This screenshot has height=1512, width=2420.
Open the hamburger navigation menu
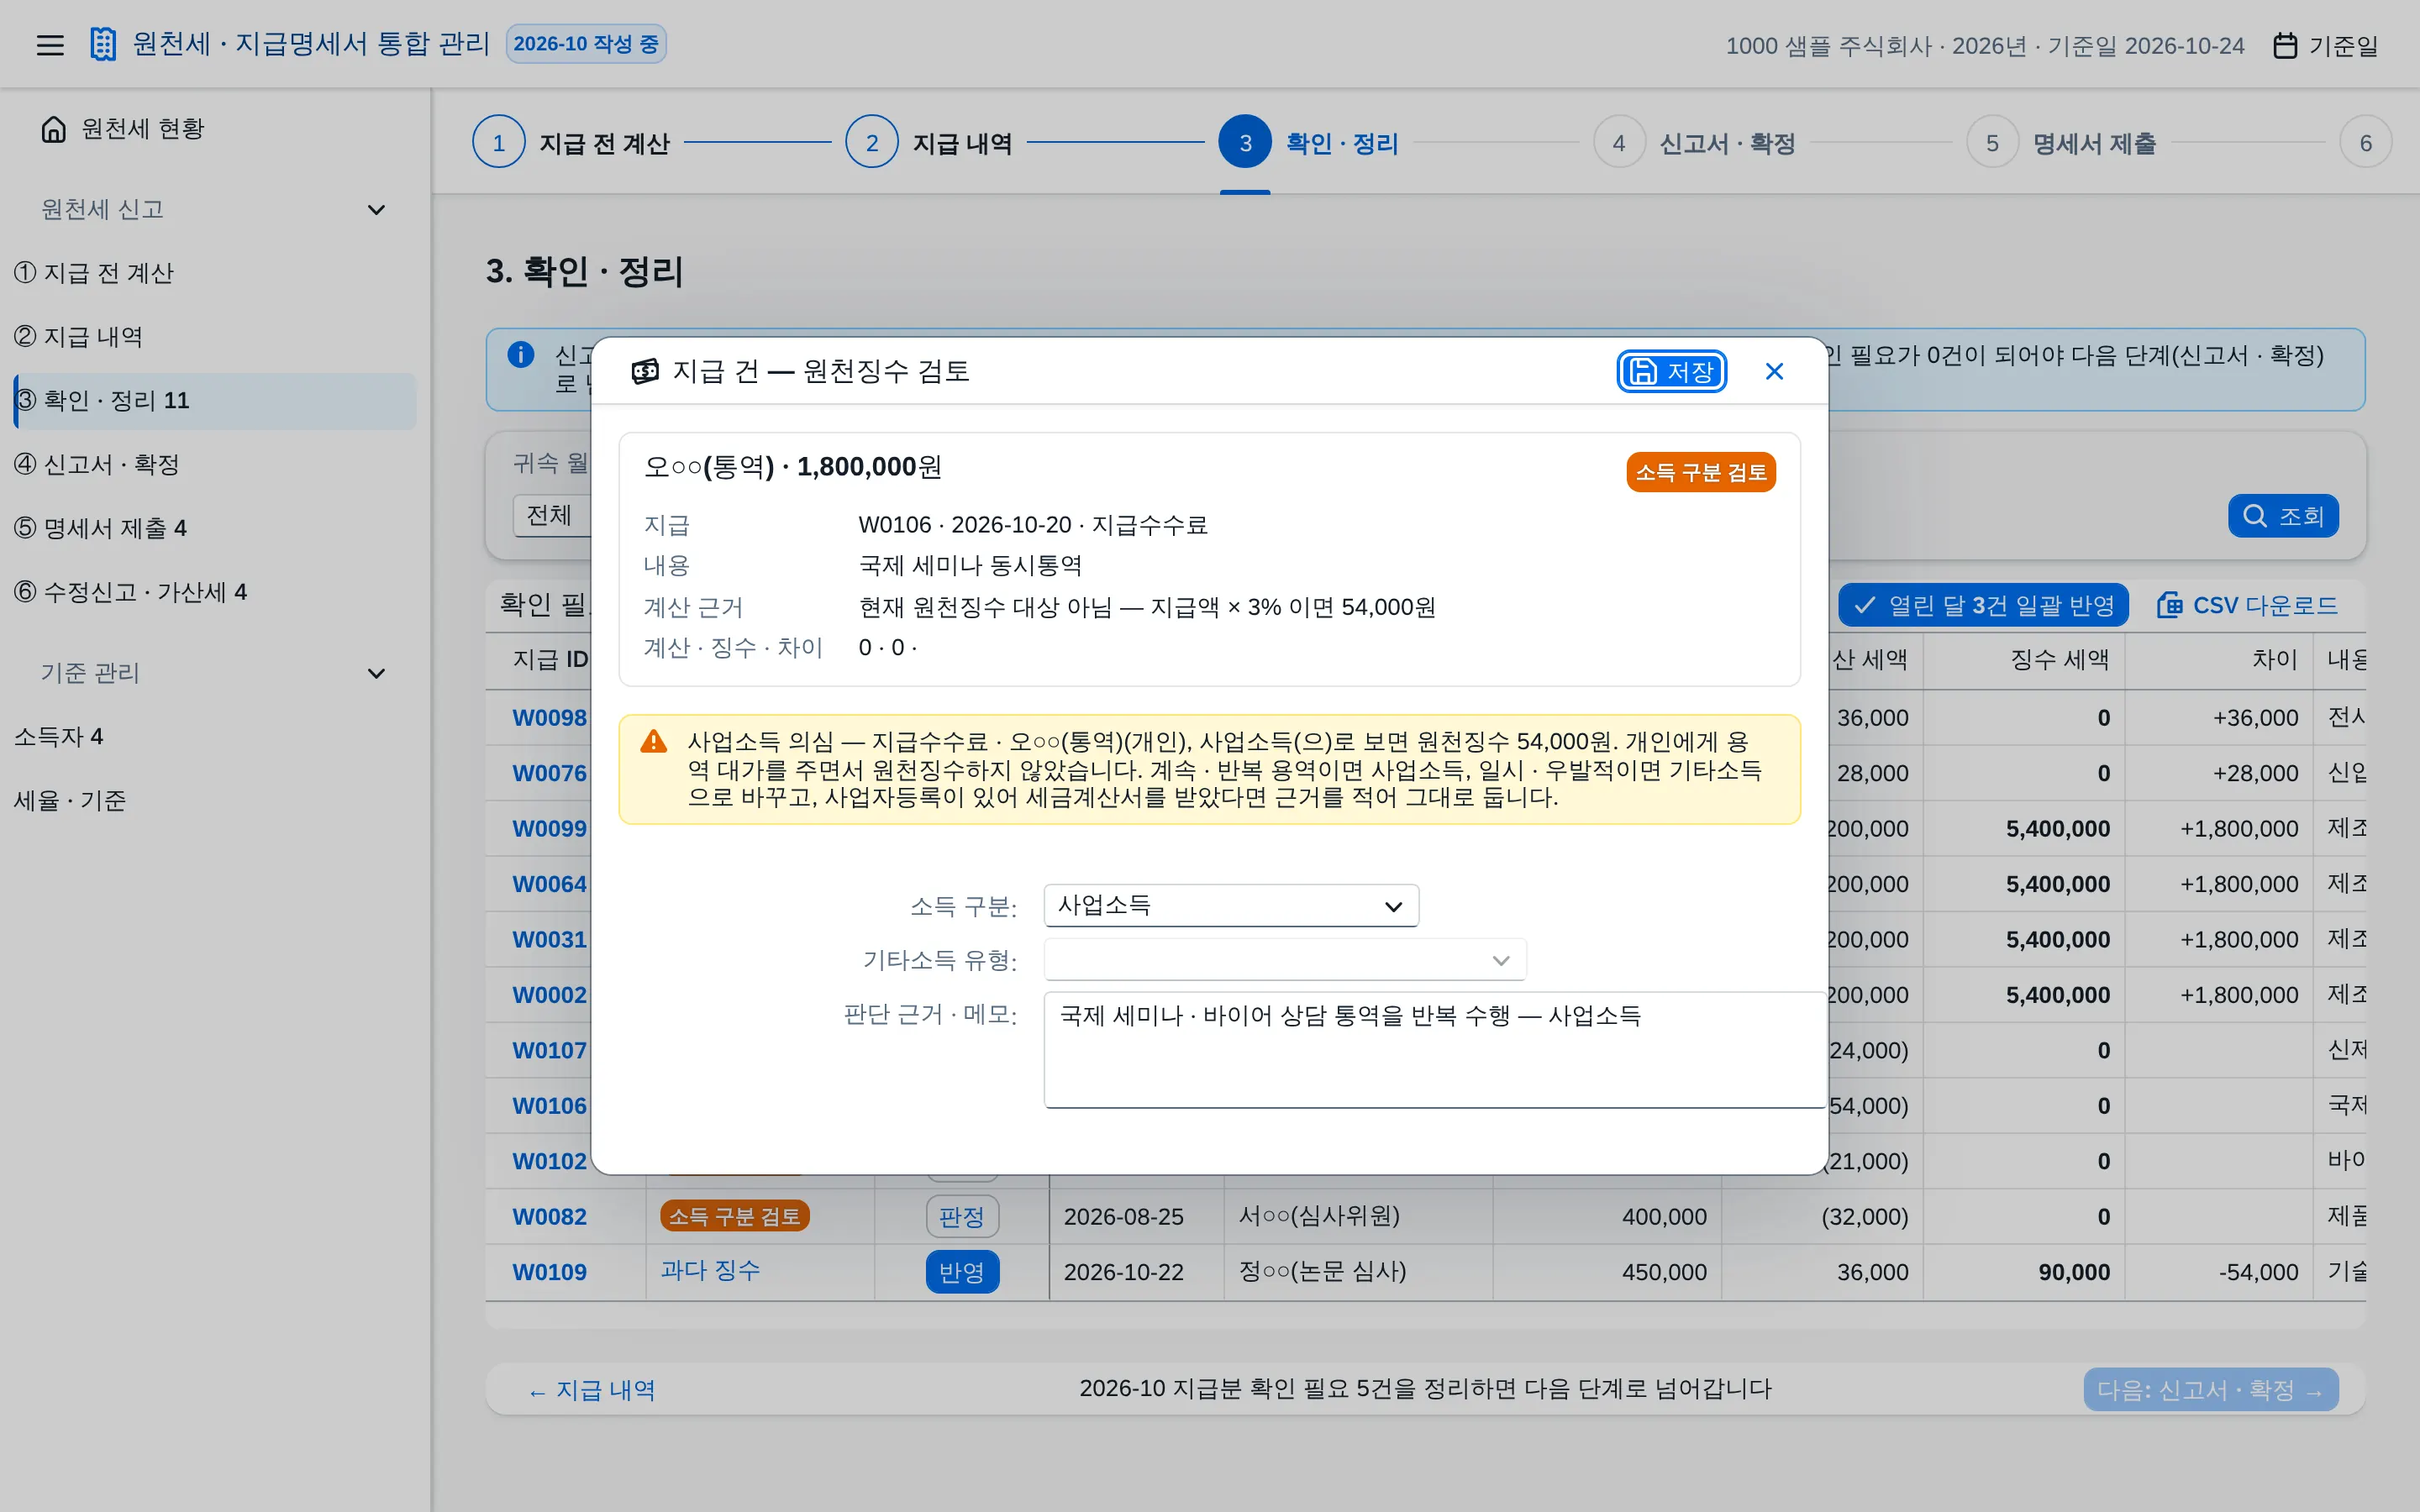pos(50,45)
